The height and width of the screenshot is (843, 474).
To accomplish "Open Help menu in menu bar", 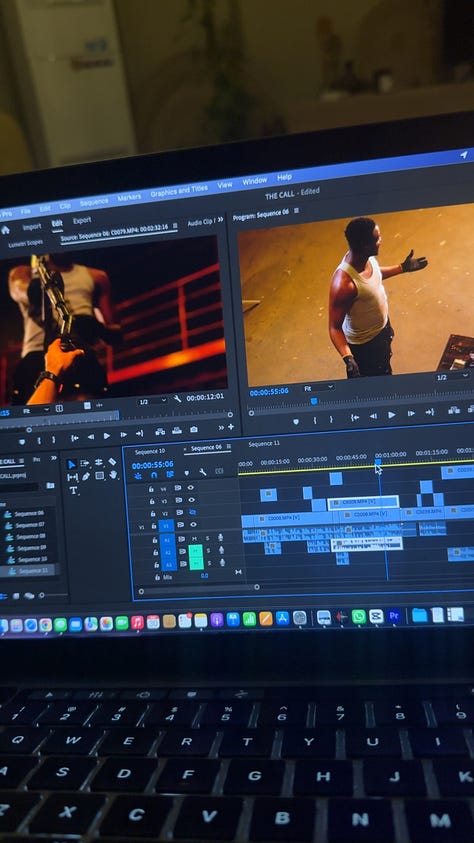I will (x=284, y=177).
